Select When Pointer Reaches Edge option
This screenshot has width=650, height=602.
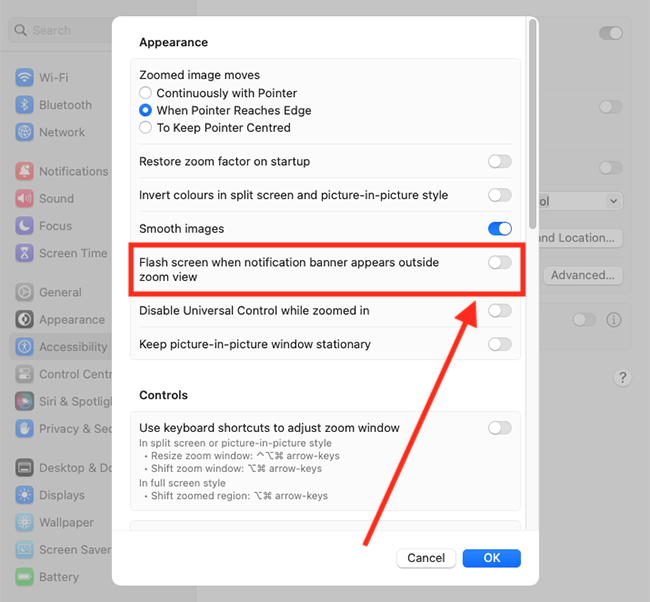point(145,110)
